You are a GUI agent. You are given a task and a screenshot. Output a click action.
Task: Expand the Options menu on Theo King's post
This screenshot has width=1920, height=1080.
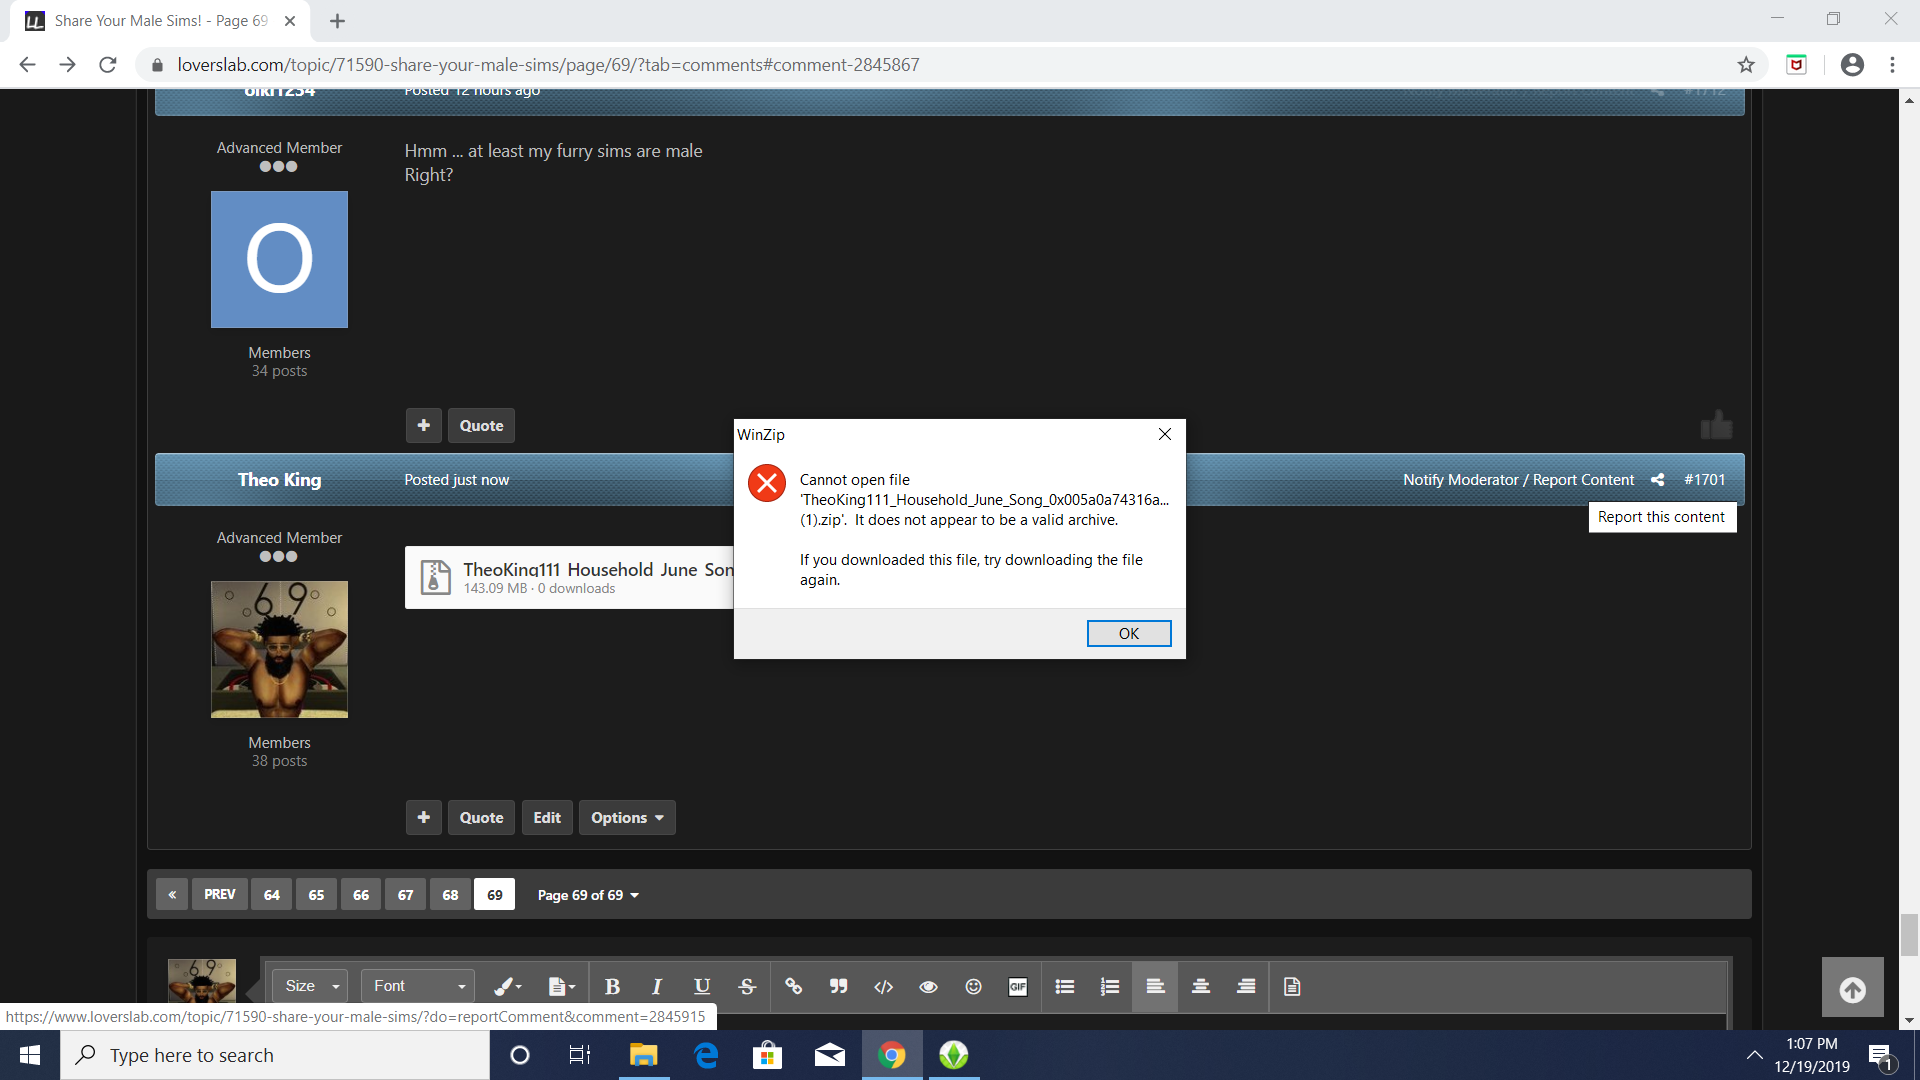[627, 817]
